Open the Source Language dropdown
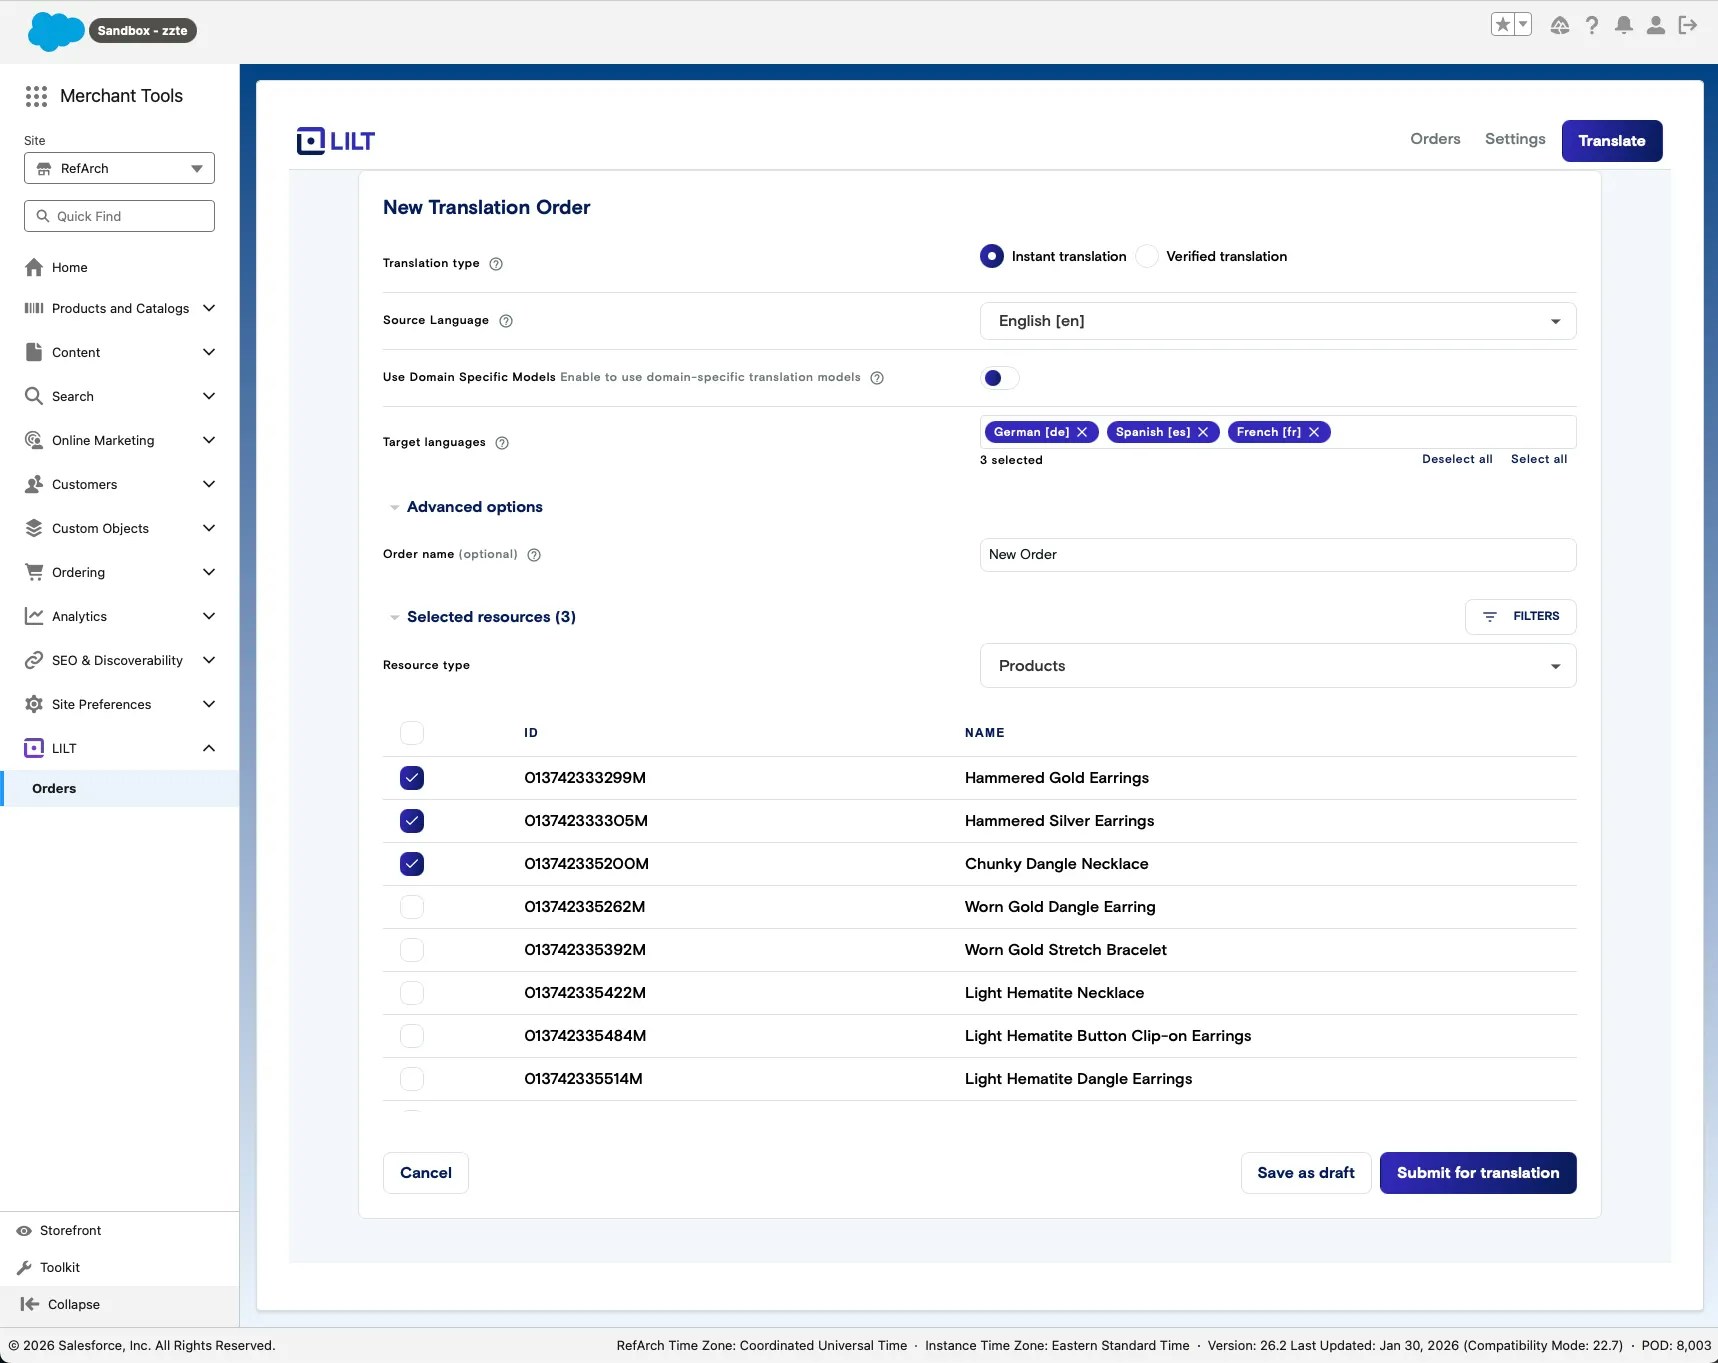Image resolution: width=1718 pixels, height=1363 pixels. 1277,321
